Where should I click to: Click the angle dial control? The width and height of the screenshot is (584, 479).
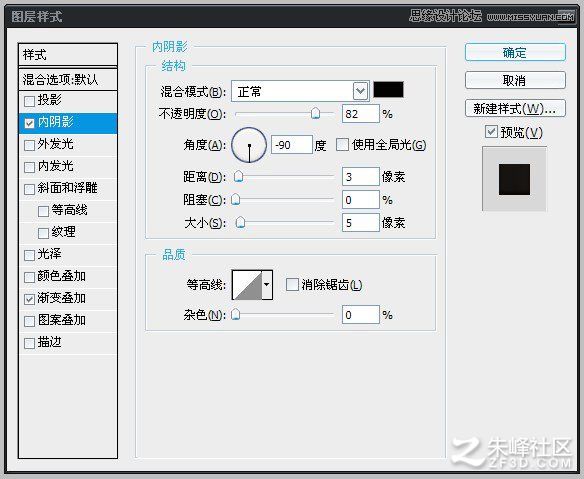(x=249, y=145)
